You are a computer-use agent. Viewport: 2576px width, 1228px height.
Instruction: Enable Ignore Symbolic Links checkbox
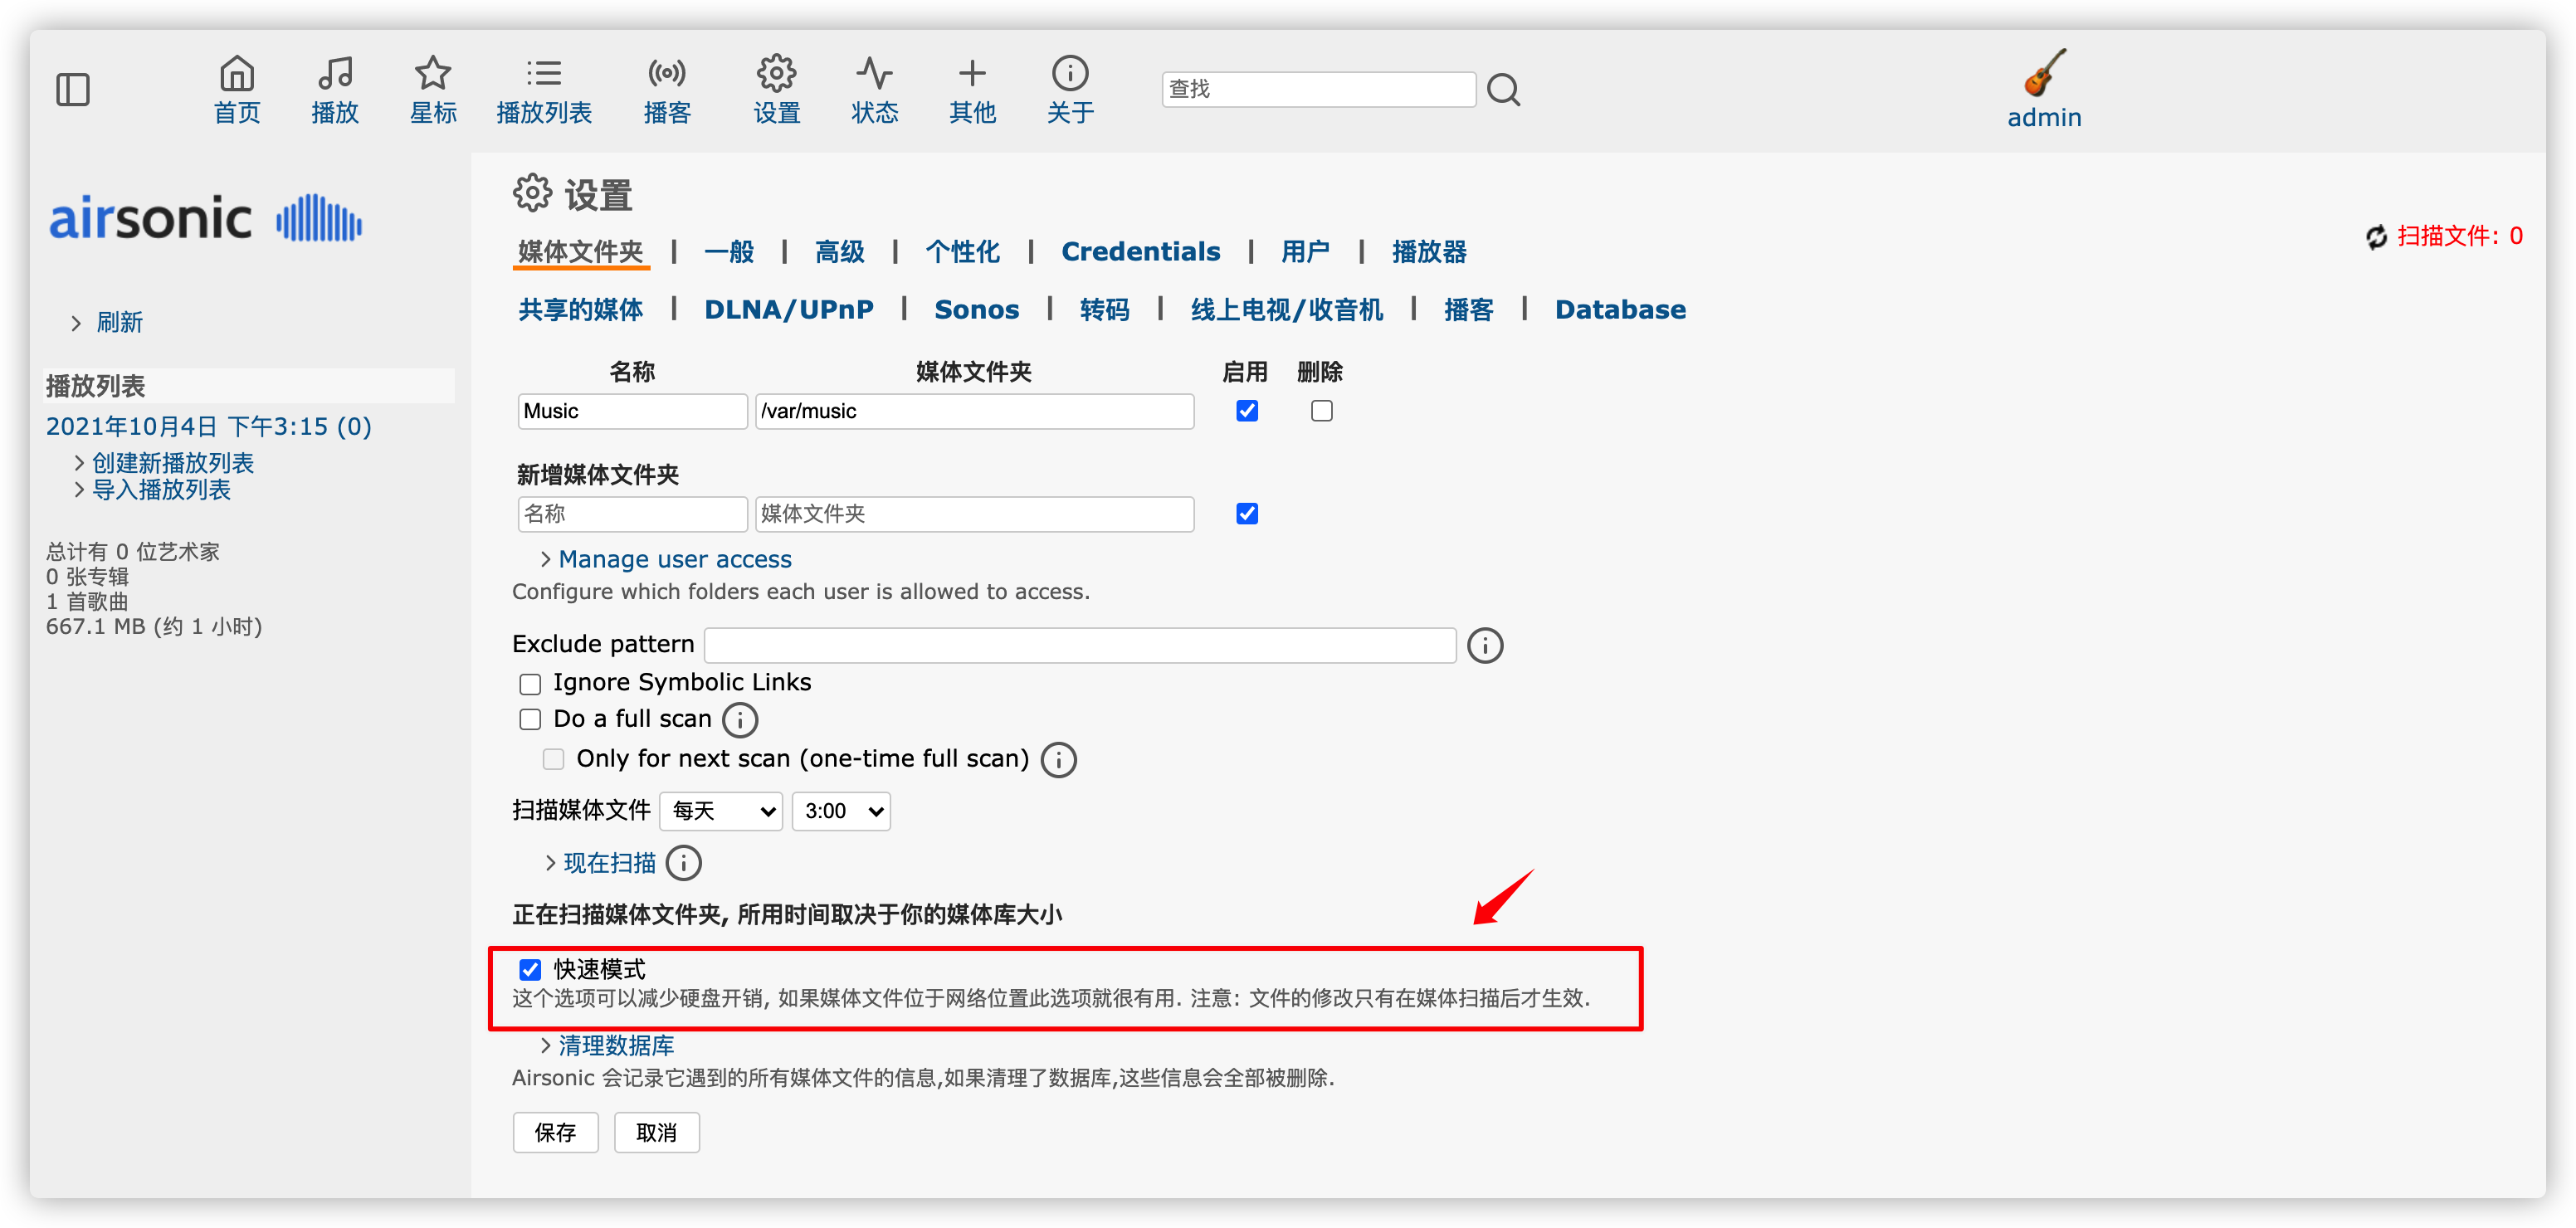530,683
